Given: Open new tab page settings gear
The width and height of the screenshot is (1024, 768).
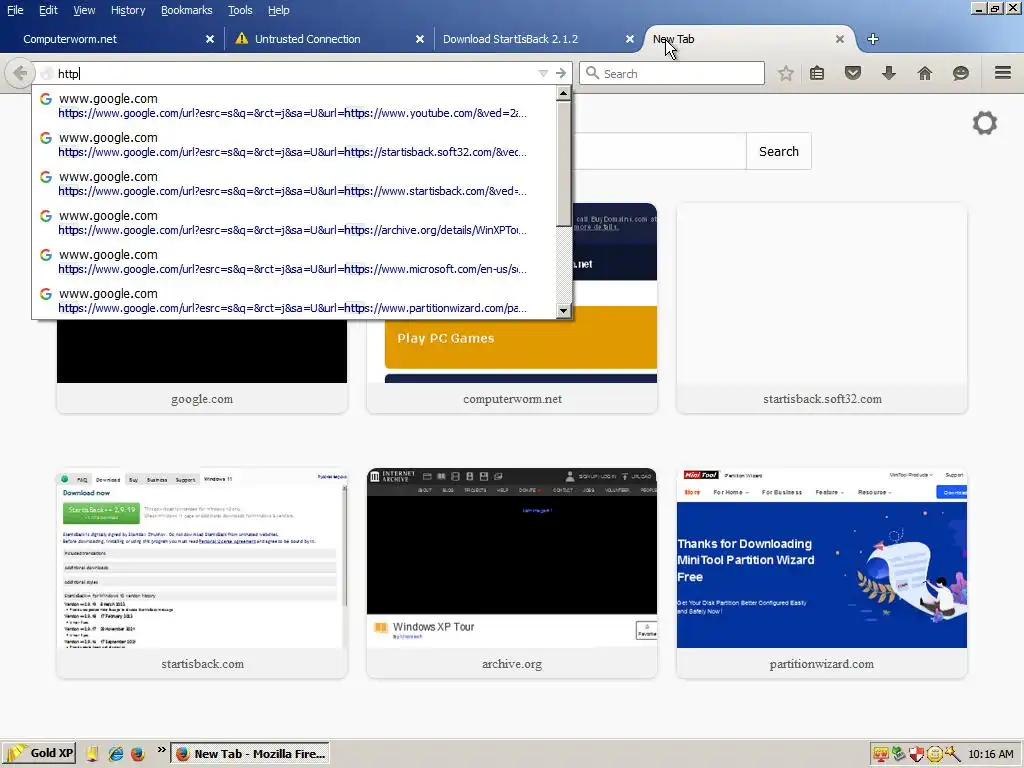Looking at the screenshot, I should [x=985, y=123].
